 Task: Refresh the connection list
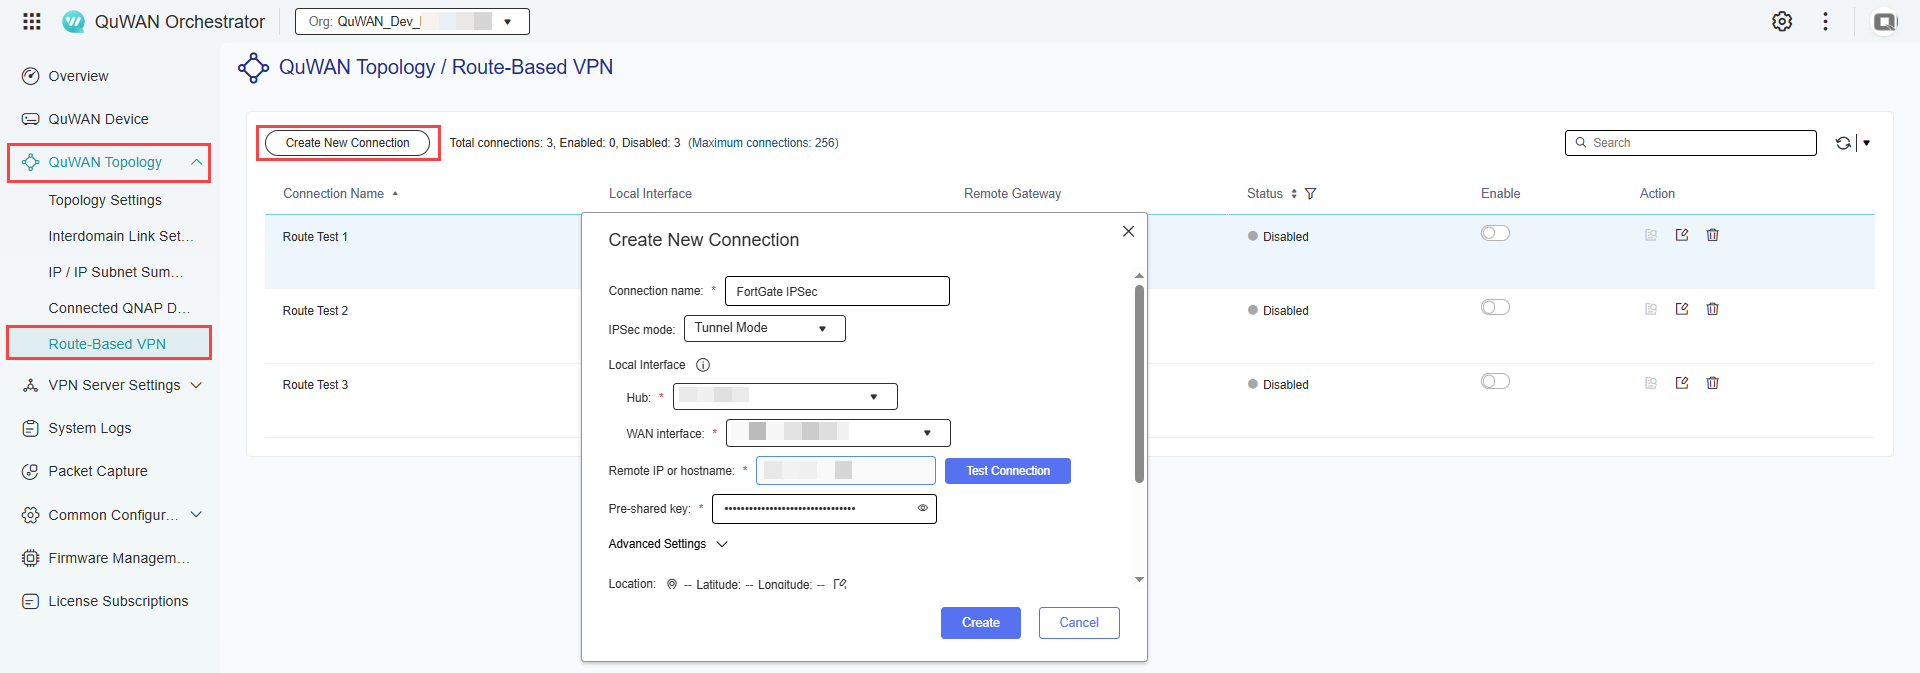point(1843,143)
